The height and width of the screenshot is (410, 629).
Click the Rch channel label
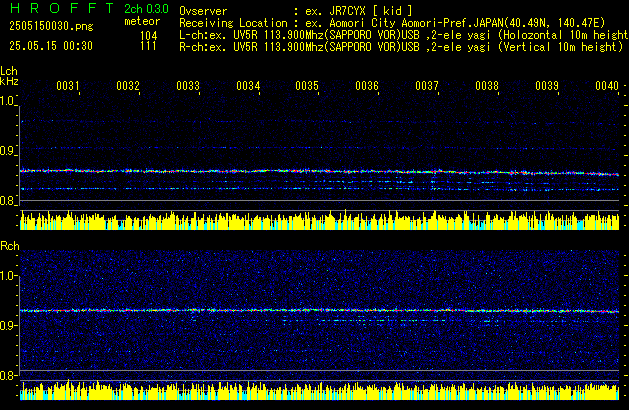[x=10, y=246]
